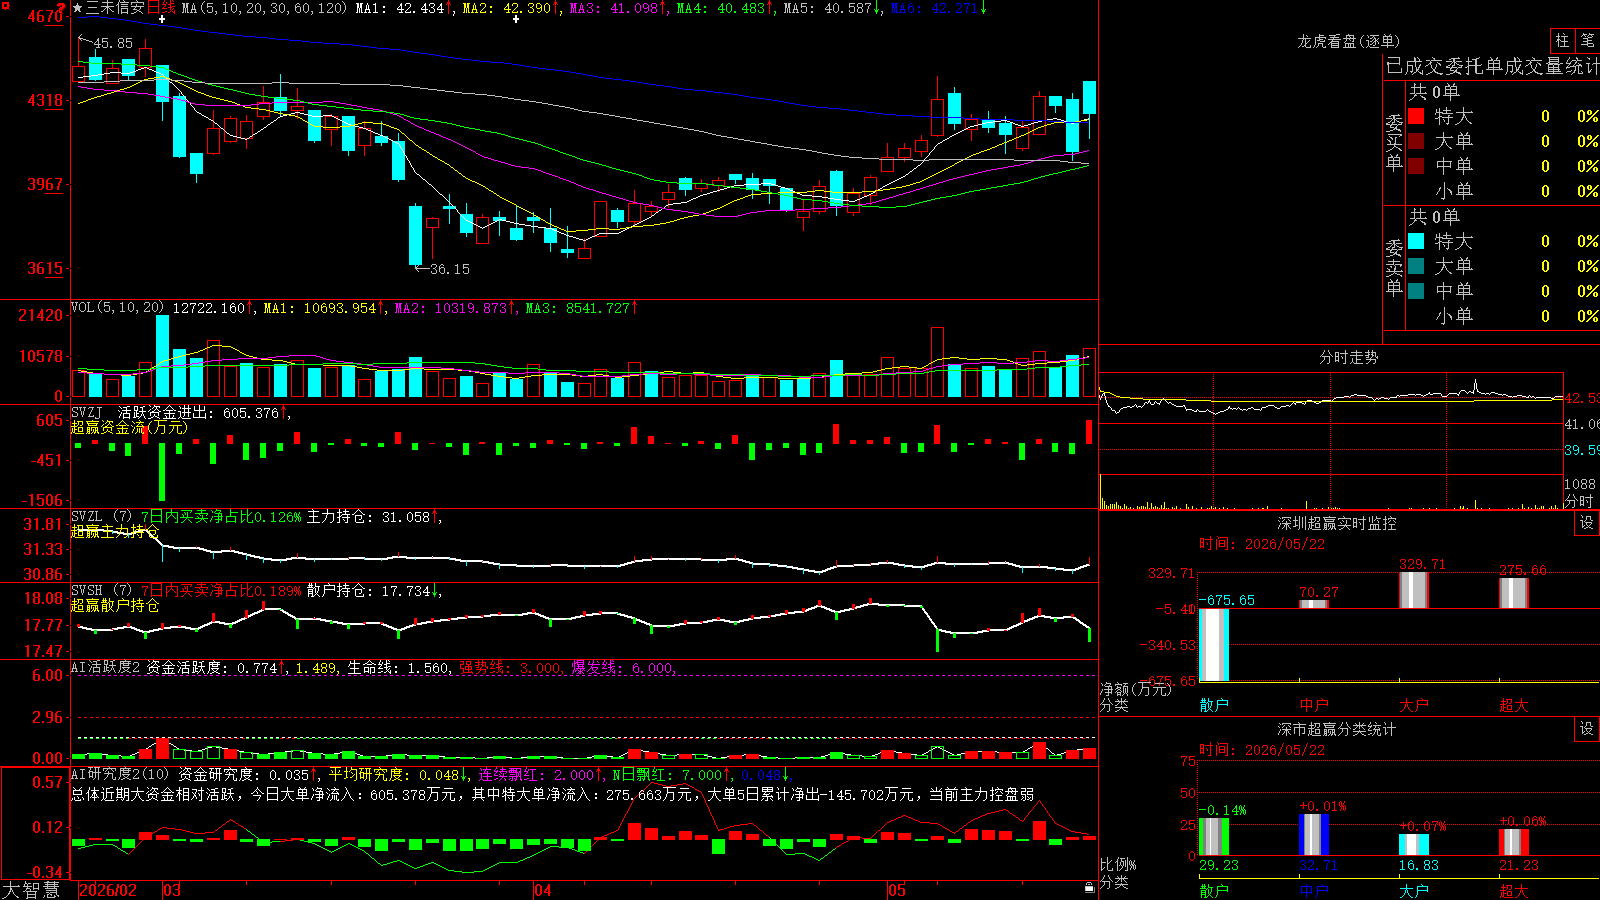1600x900 pixels.
Task: Click the 36.15 low price annotation
Action: 449,269
